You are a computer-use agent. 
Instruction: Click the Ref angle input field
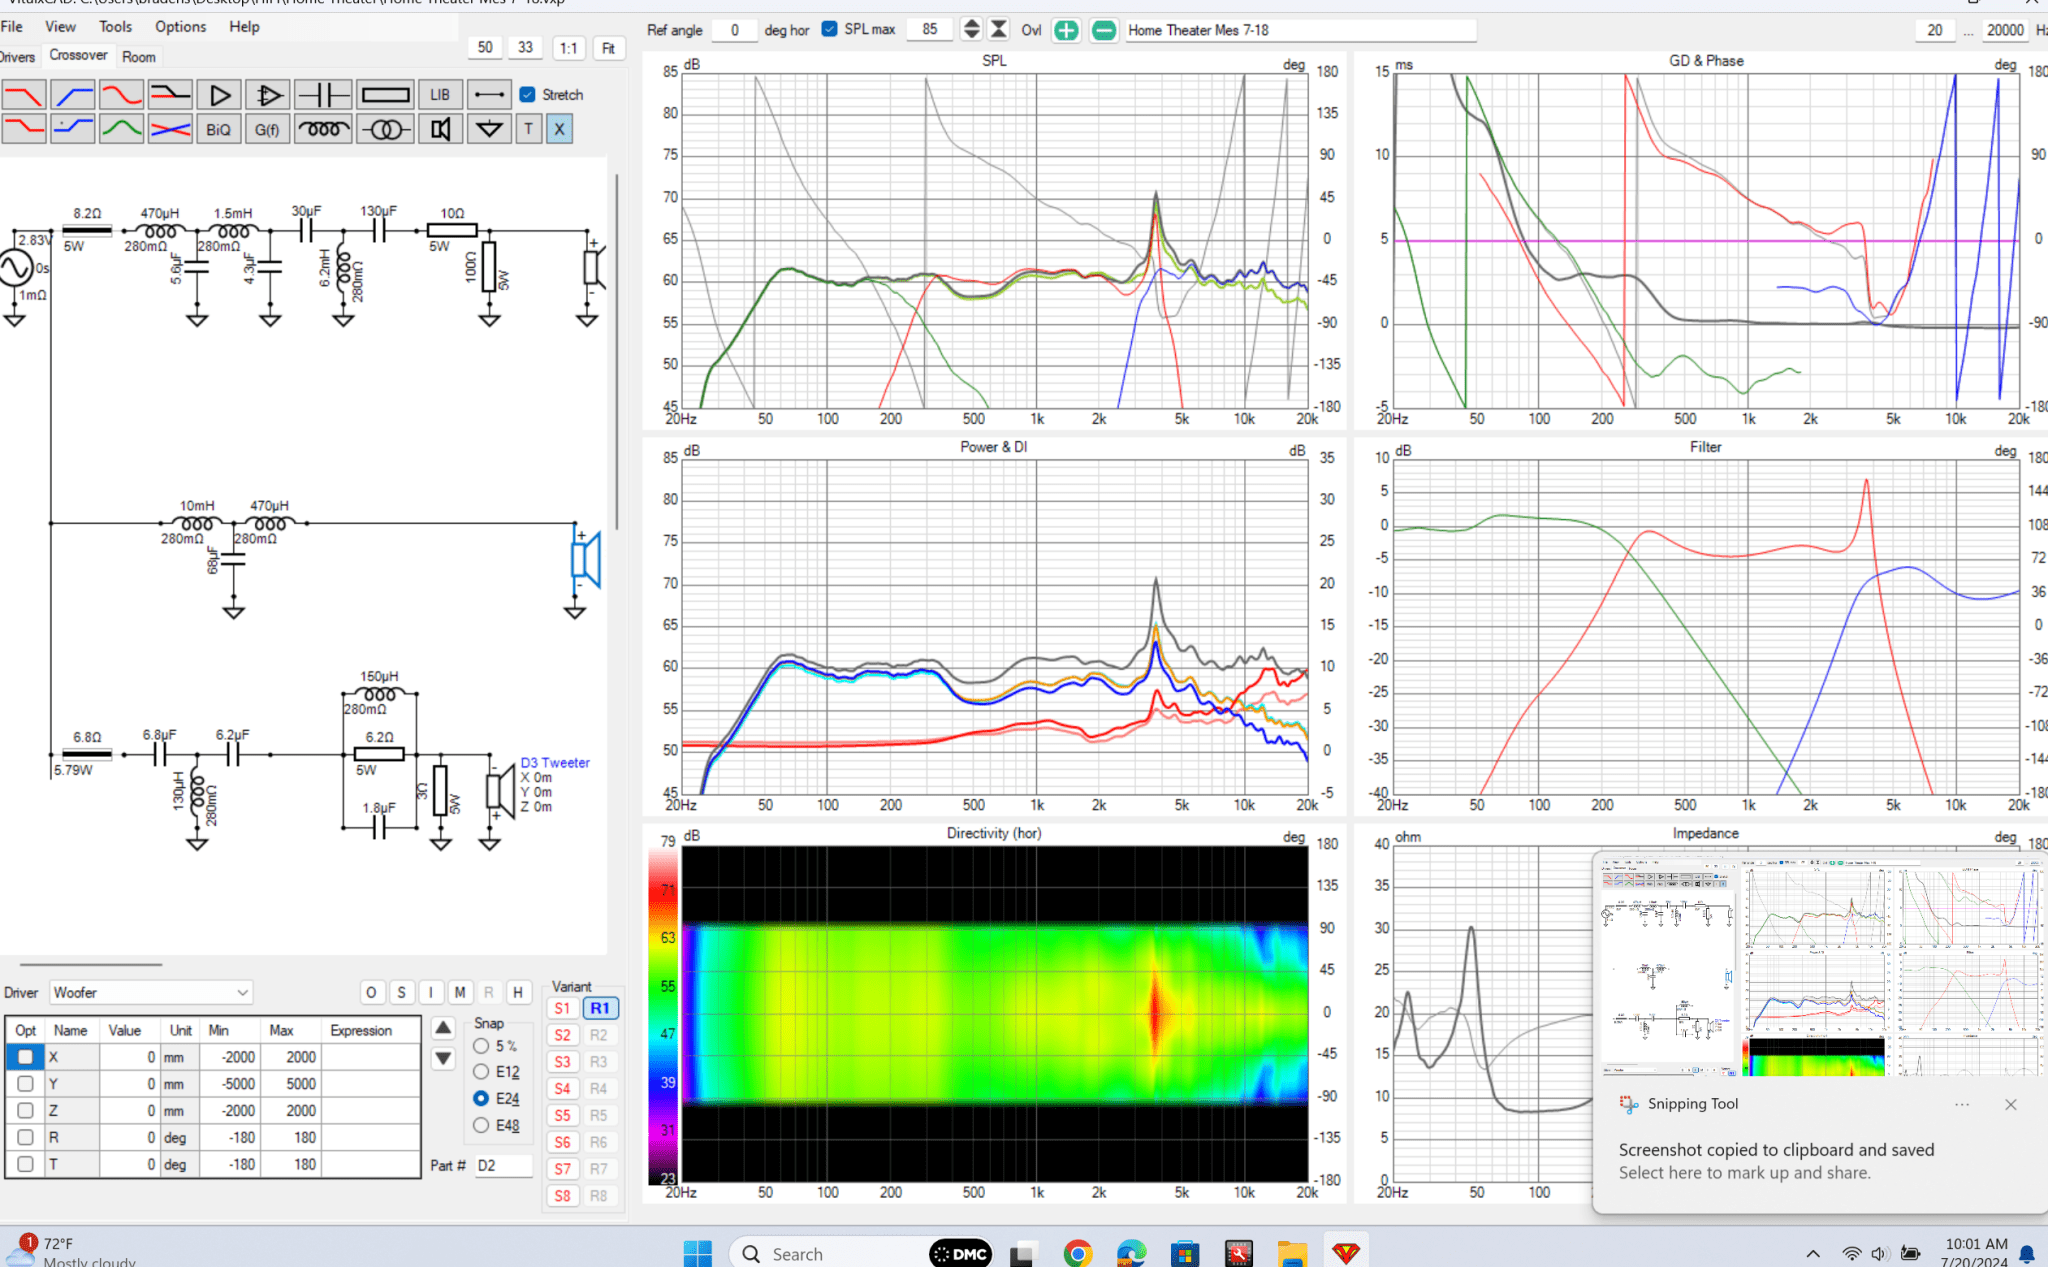pyautogui.click(x=734, y=30)
